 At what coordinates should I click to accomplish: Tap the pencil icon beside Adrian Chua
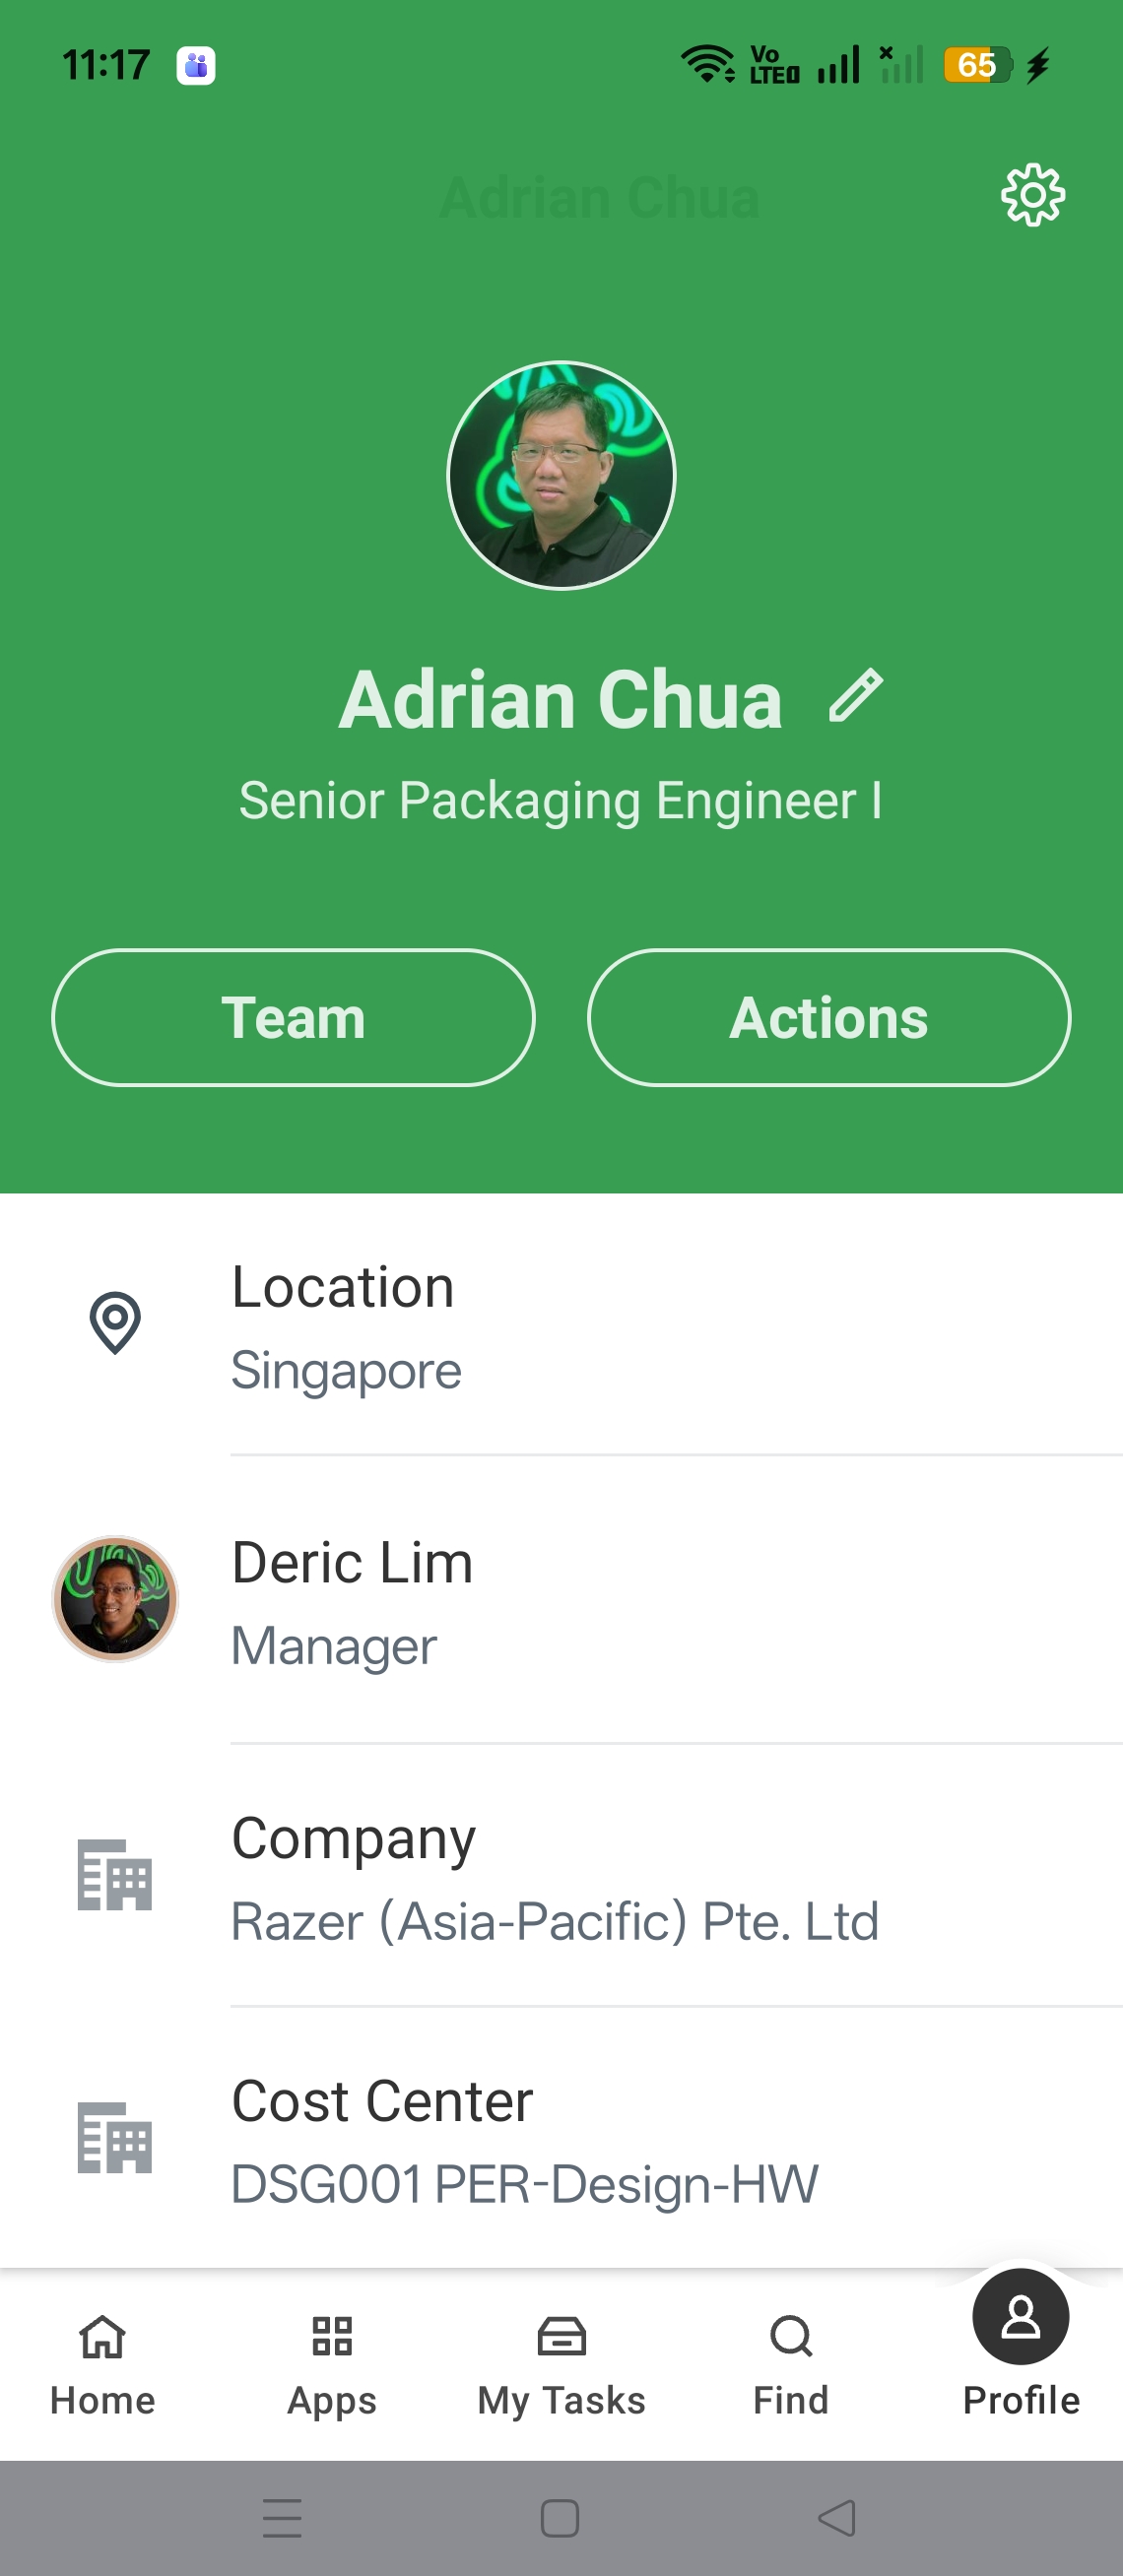pyautogui.click(x=856, y=695)
